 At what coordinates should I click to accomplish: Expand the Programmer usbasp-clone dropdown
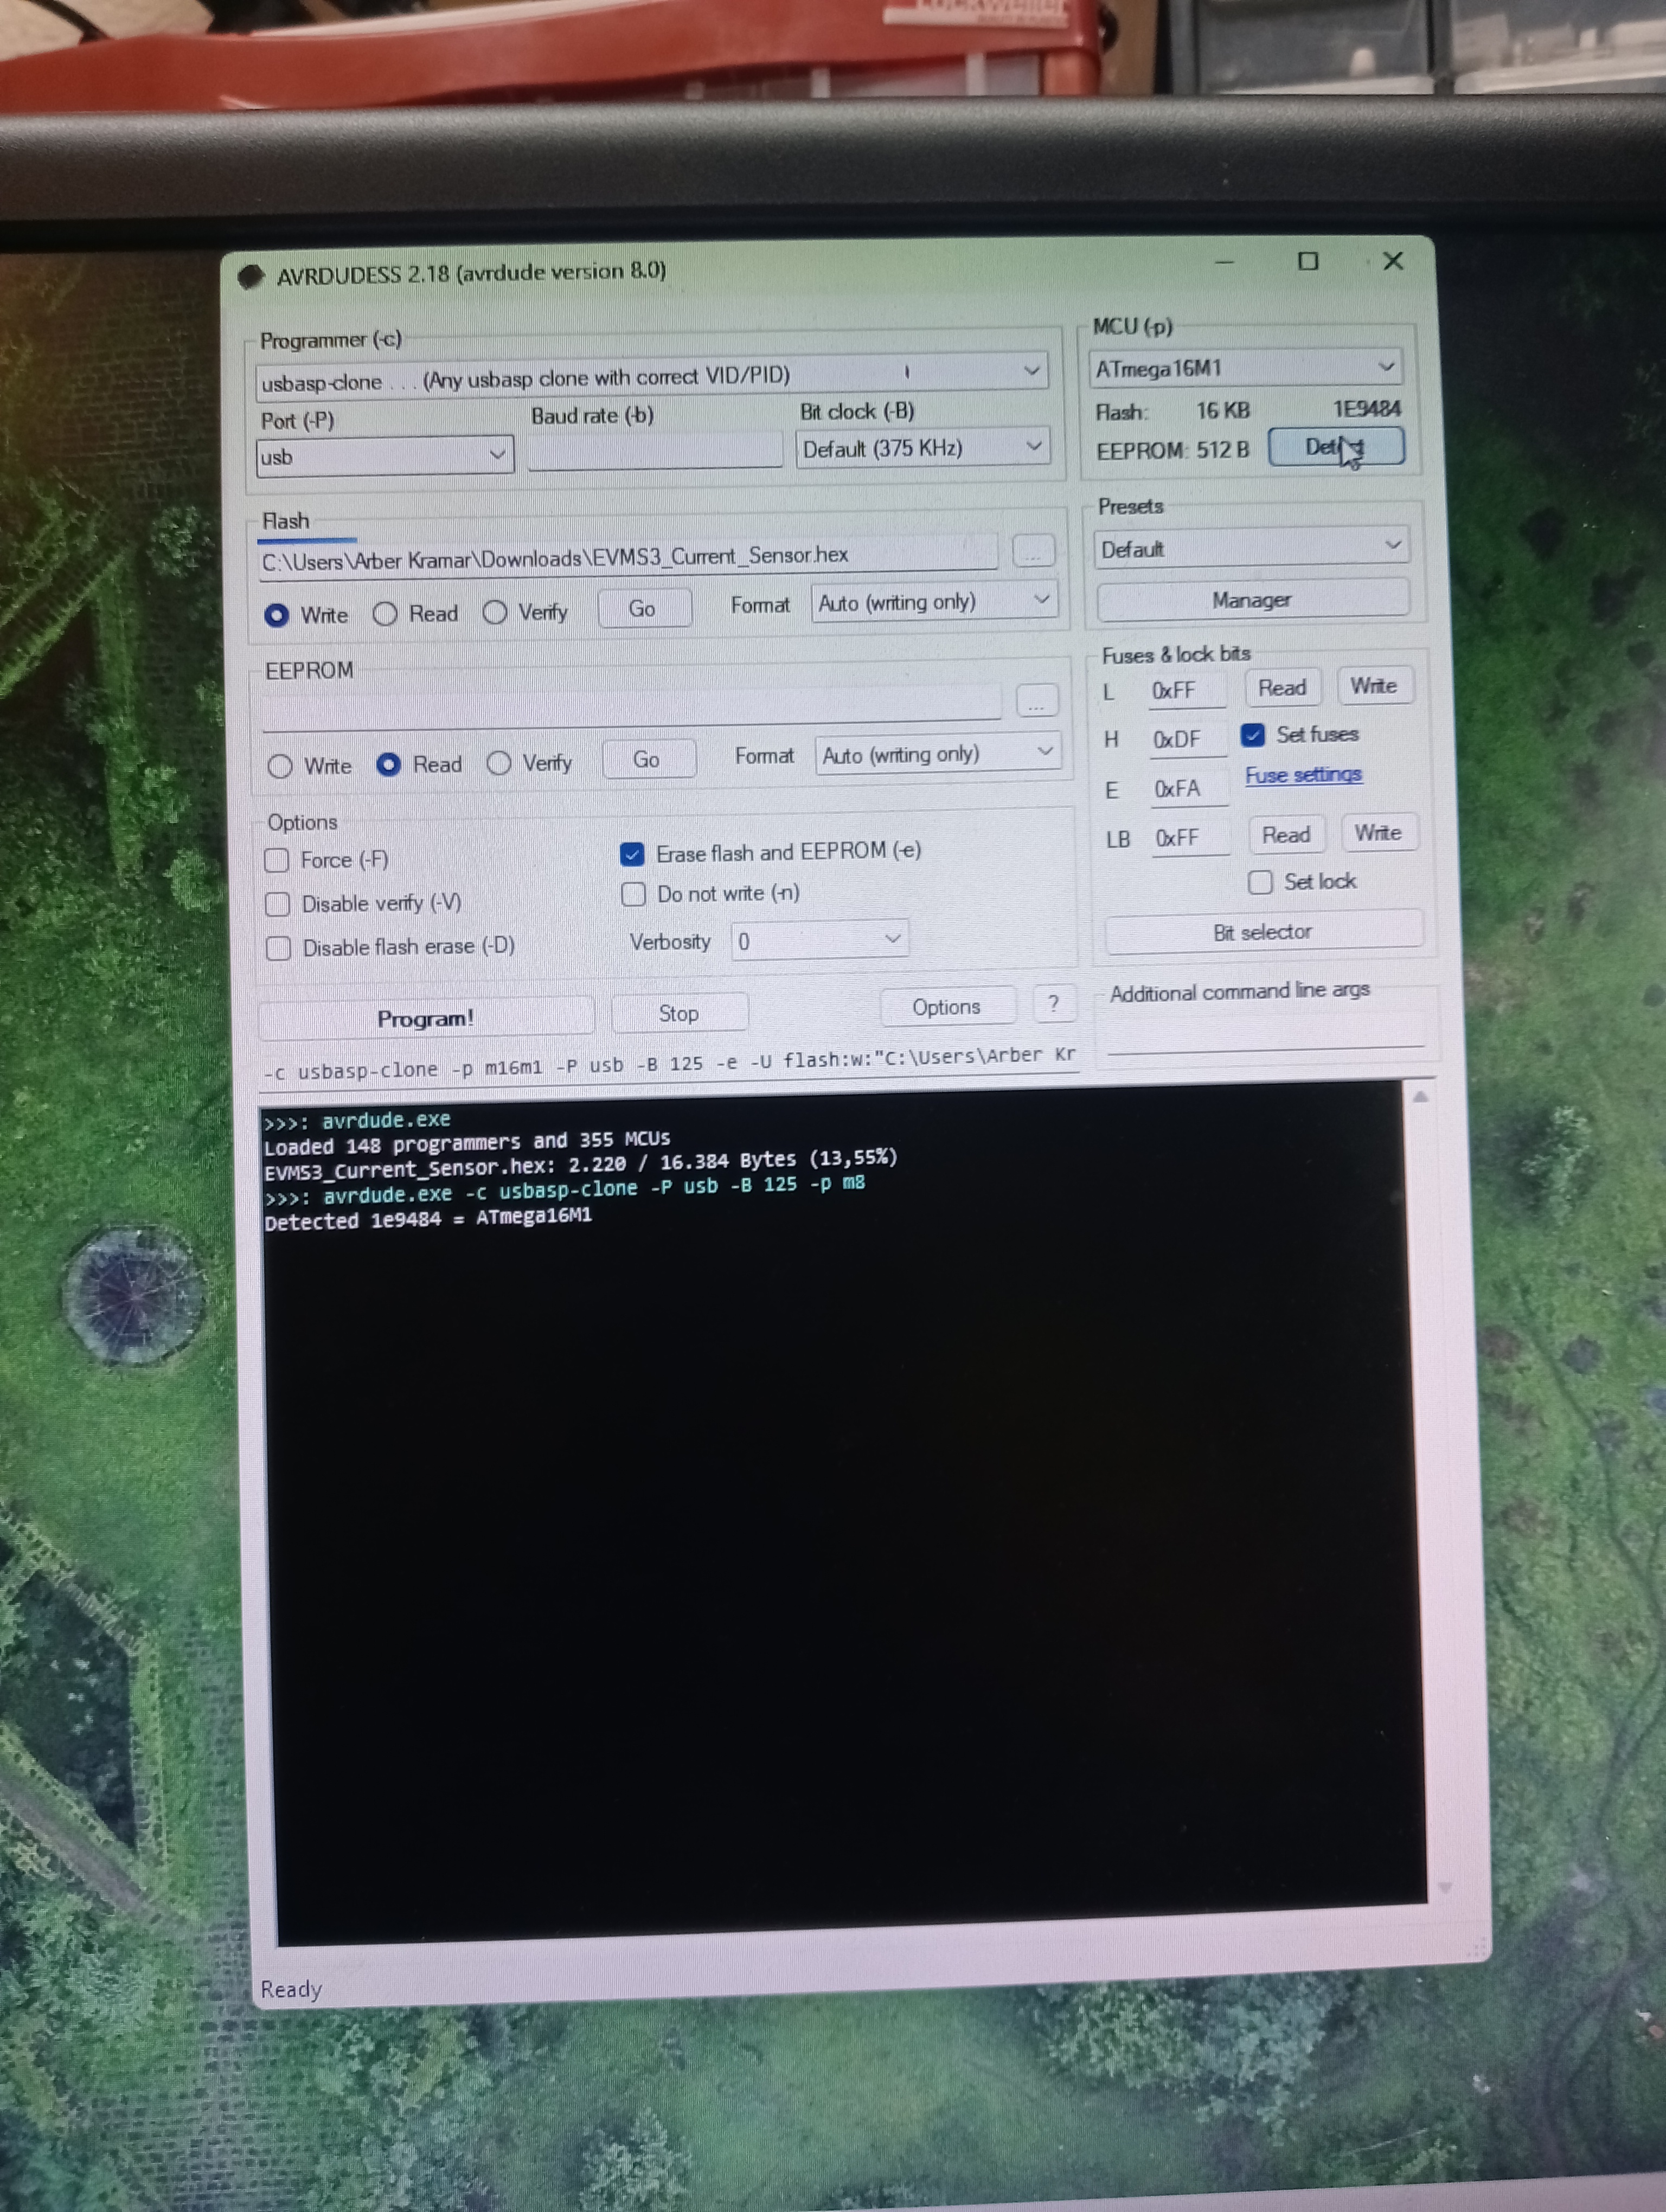1031,371
